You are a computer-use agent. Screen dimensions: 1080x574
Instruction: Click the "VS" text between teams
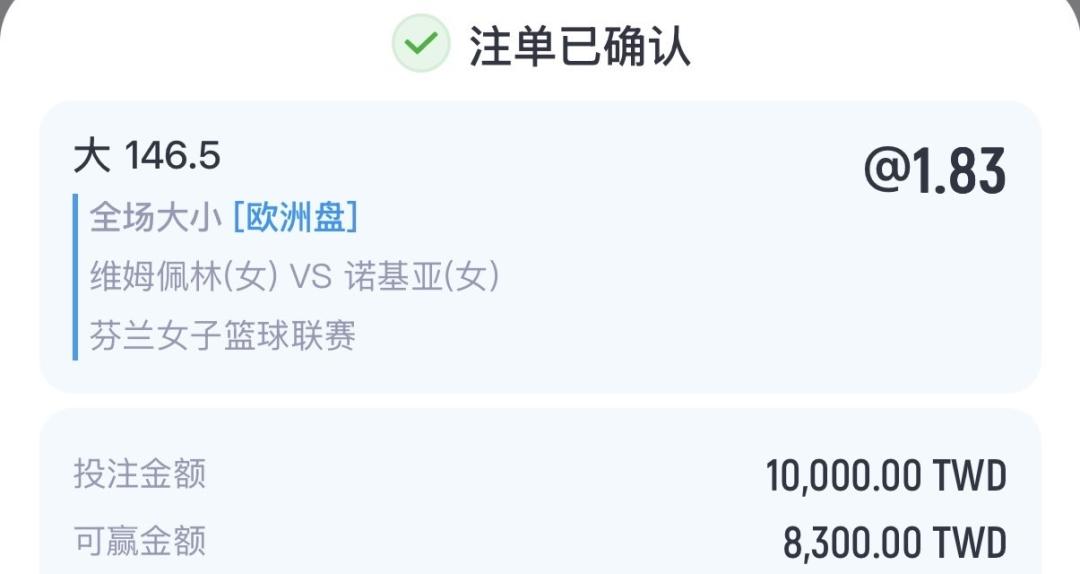(309, 276)
